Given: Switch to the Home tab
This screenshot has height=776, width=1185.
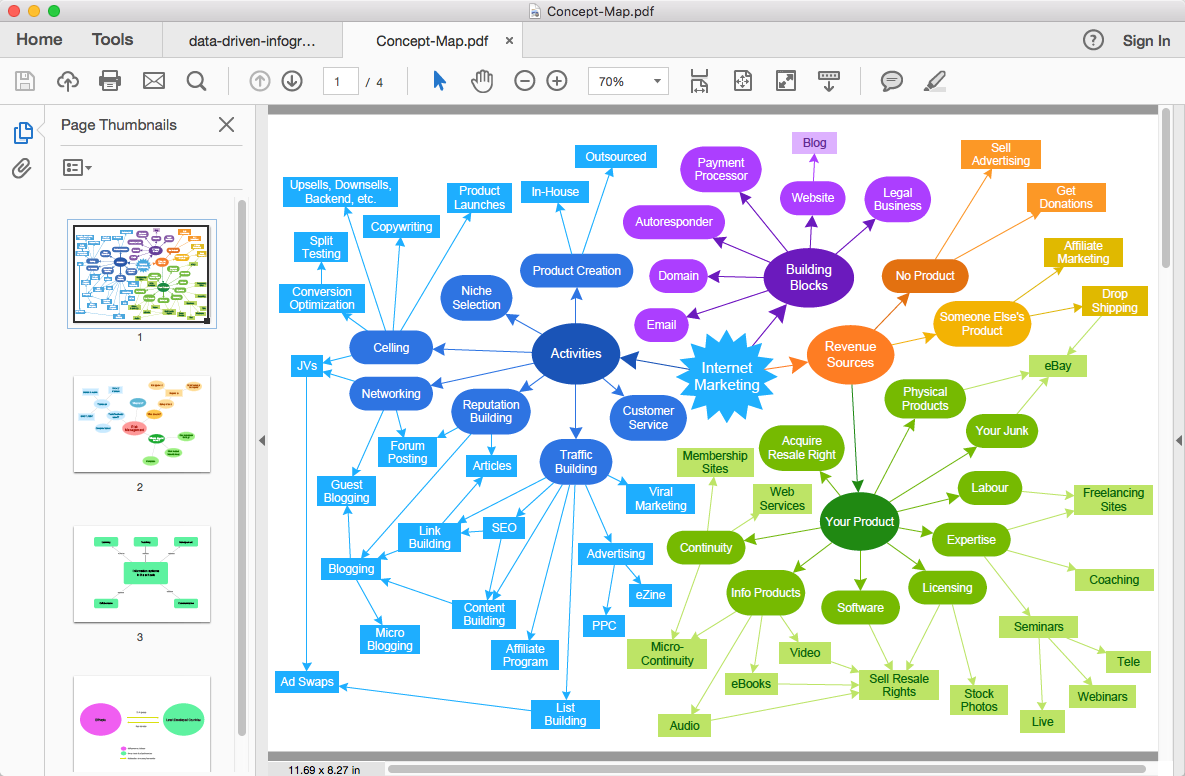Looking at the screenshot, I should (x=39, y=39).
